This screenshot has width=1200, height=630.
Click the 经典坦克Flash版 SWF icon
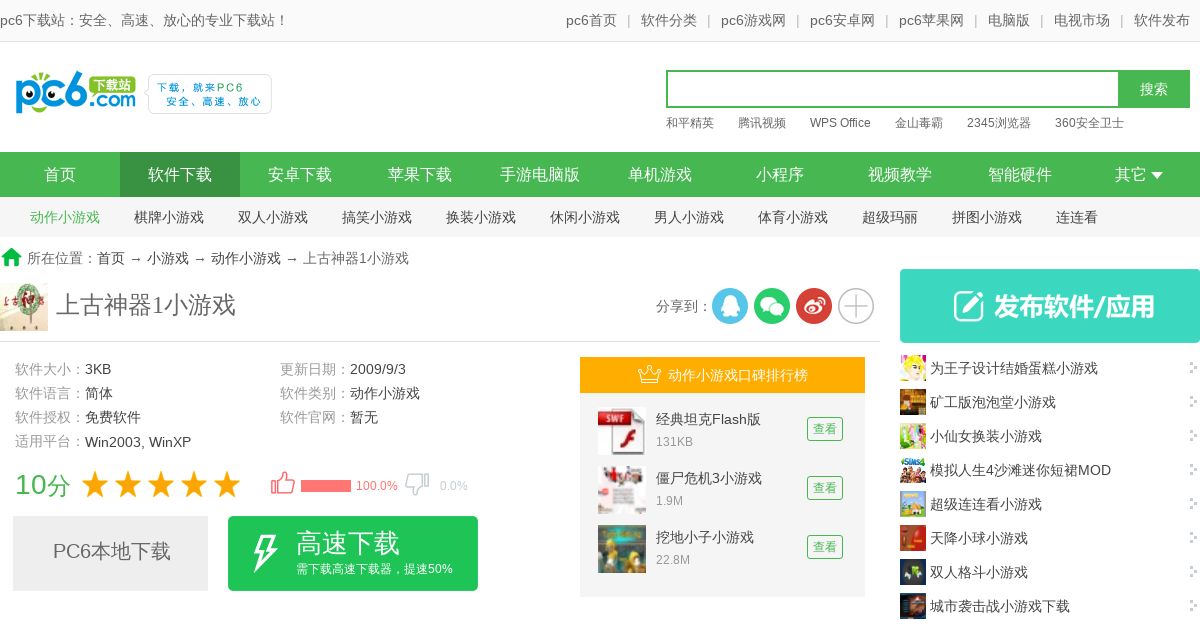point(622,431)
